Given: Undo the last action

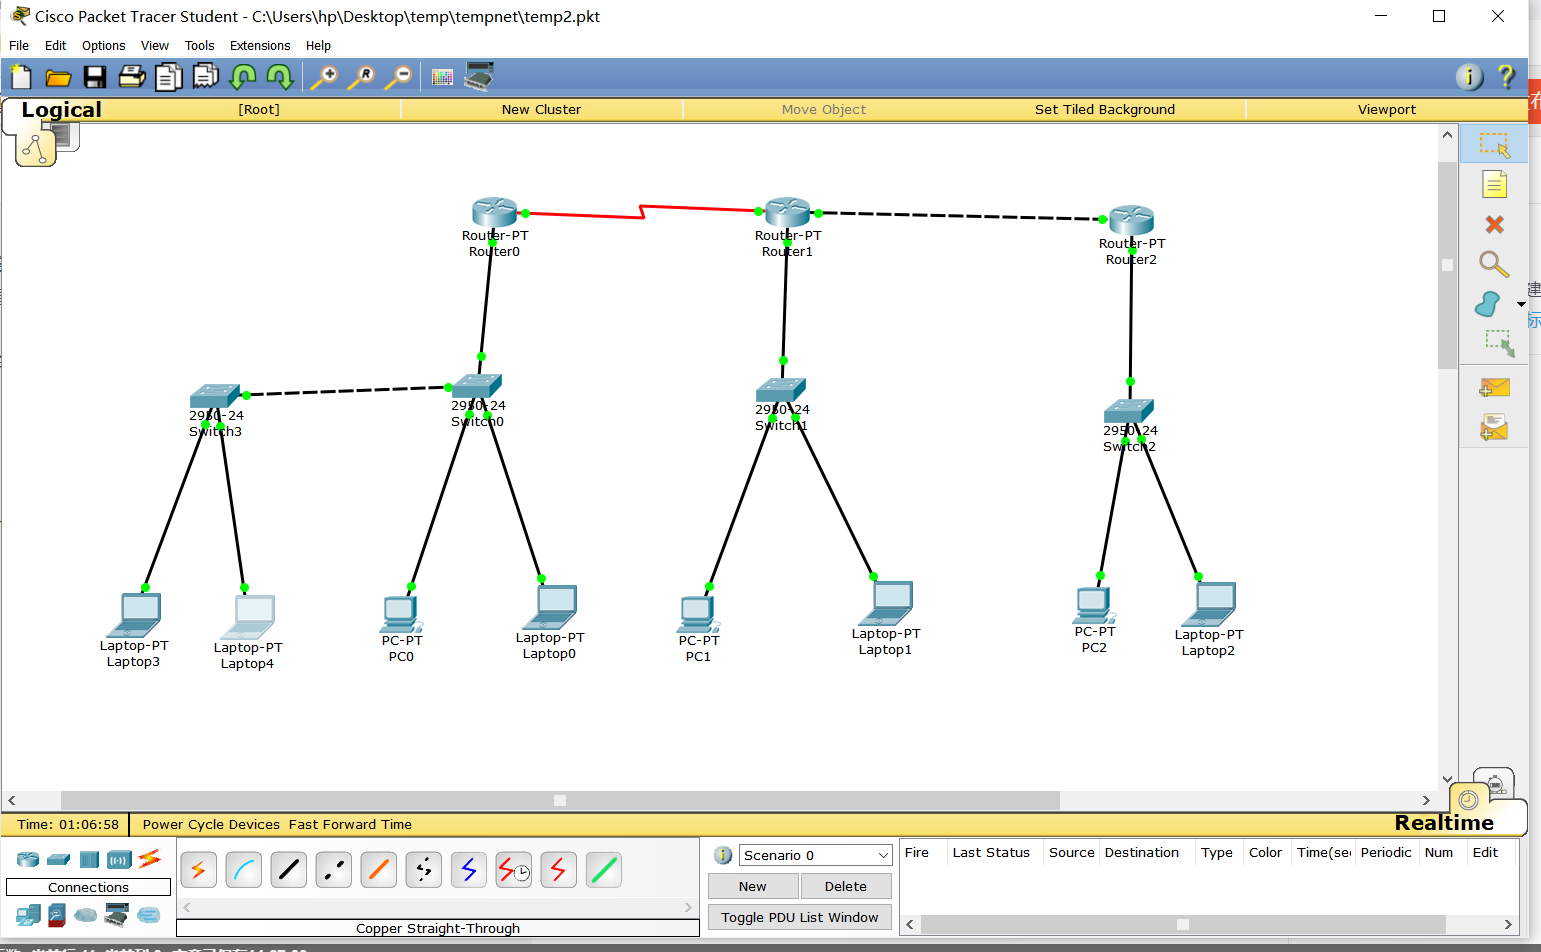Looking at the screenshot, I should coord(243,77).
